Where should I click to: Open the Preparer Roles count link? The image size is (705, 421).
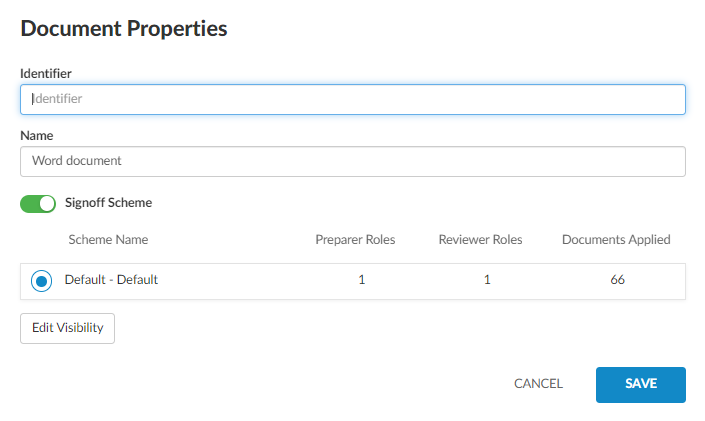362,280
